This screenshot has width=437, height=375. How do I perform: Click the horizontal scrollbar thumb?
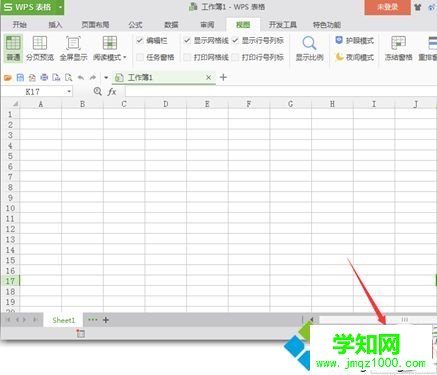[404, 320]
